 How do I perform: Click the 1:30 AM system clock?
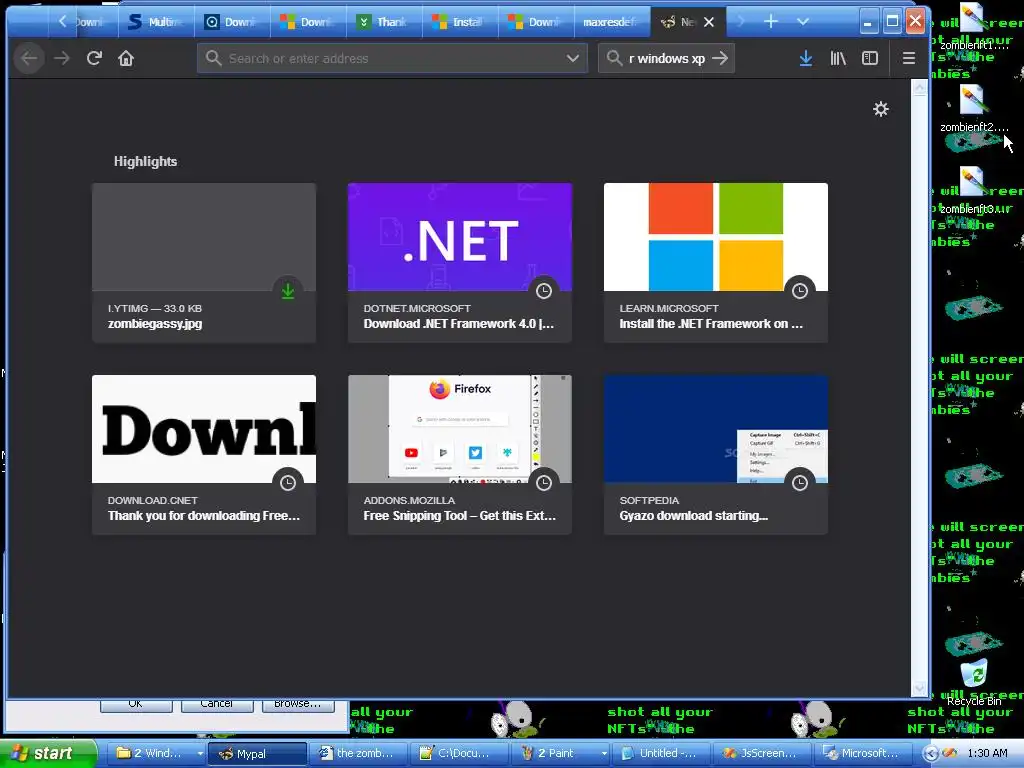click(987, 753)
